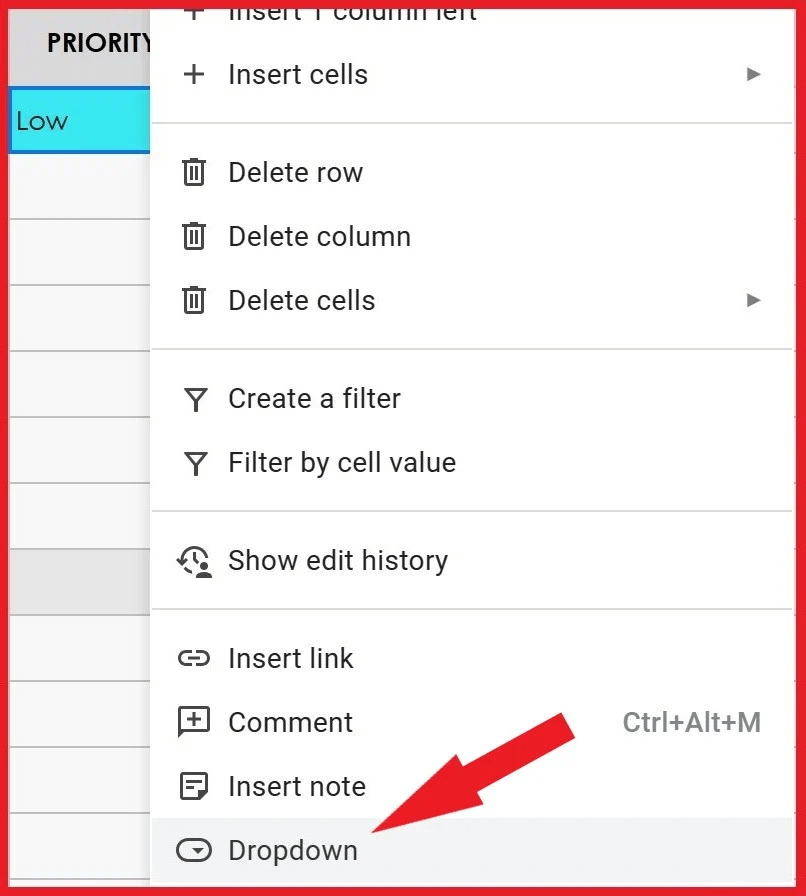Viewport: 806px width, 896px height.
Task: Expand the Insert cells submenu arrow
Action: pyautogui.click(x=754, y=75)
